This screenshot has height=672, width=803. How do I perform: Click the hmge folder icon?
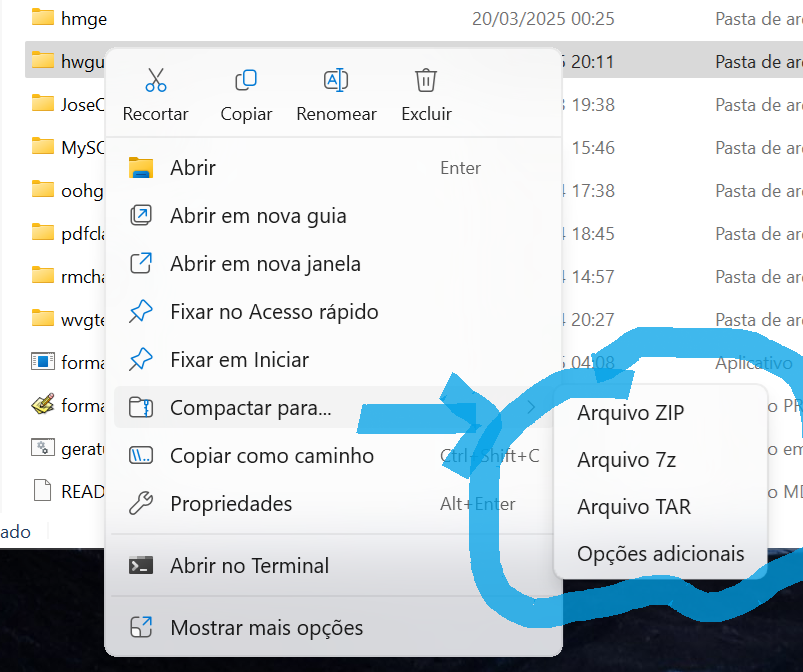pyautogui.click(x=43, y=17)
